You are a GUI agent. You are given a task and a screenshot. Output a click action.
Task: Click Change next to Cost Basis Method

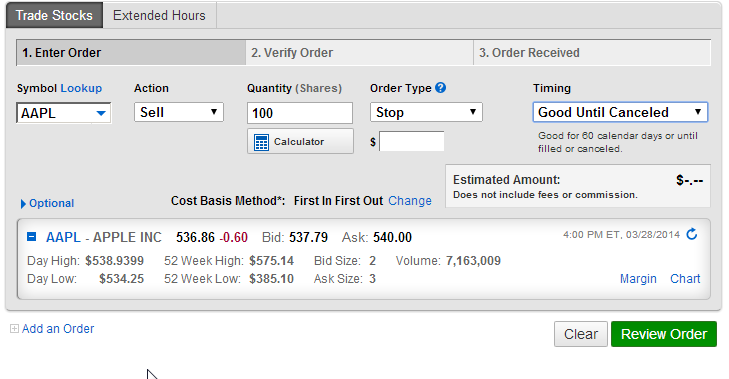click(410, 200)
